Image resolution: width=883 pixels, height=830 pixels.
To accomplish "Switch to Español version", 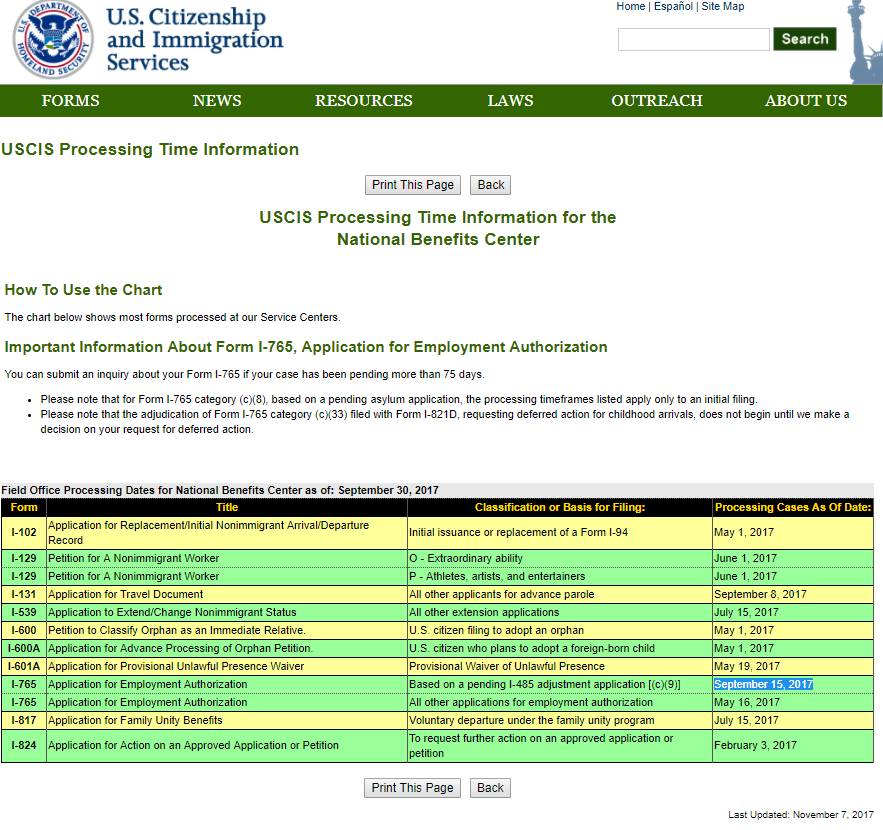I will [673, 6].
